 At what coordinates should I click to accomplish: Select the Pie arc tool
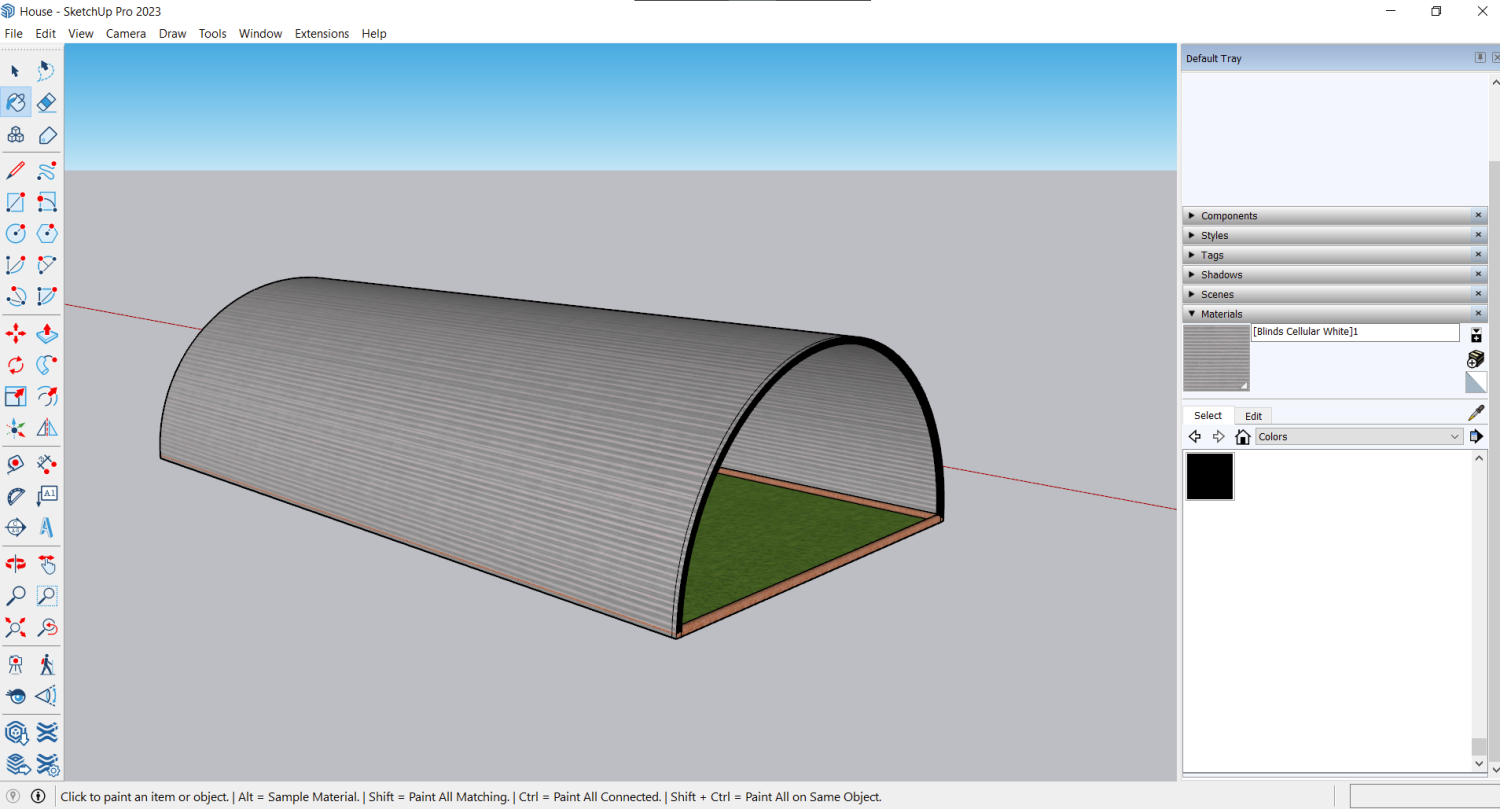tap(46, 296)
